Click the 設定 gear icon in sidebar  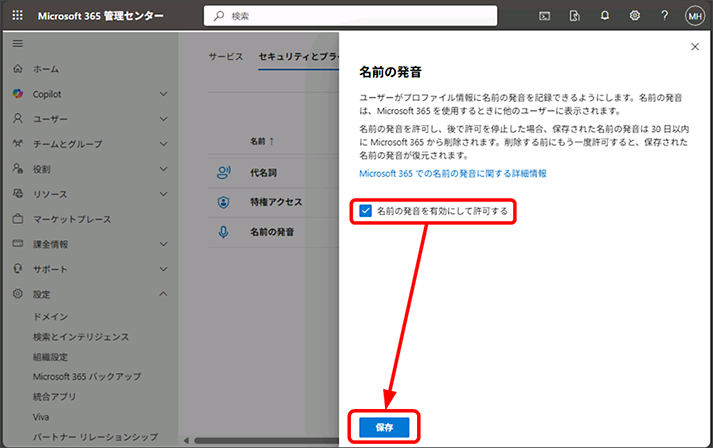pos(18,294)
